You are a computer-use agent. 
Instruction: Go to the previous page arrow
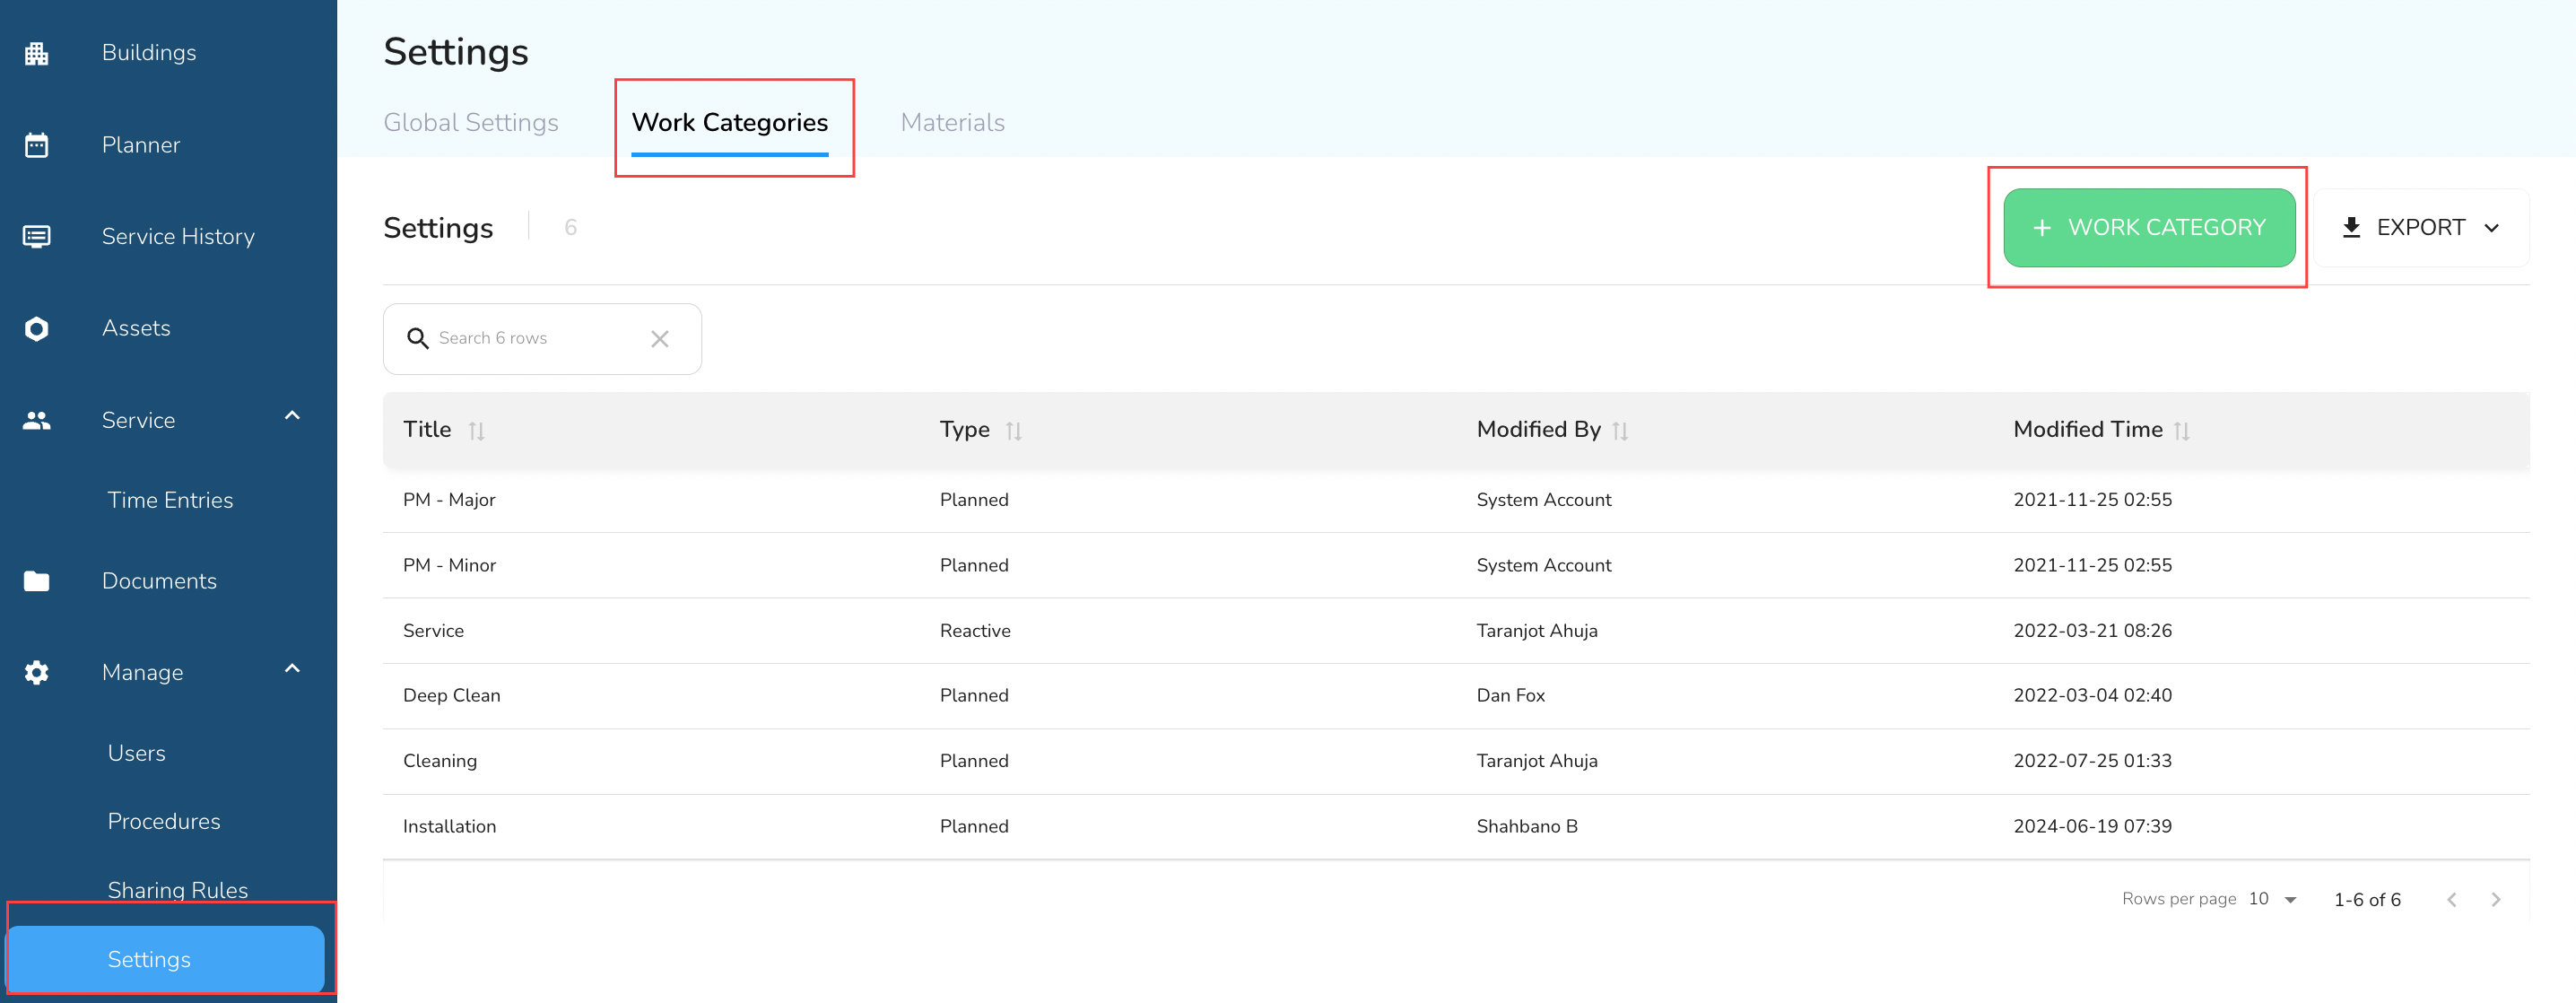point(2452,900)
